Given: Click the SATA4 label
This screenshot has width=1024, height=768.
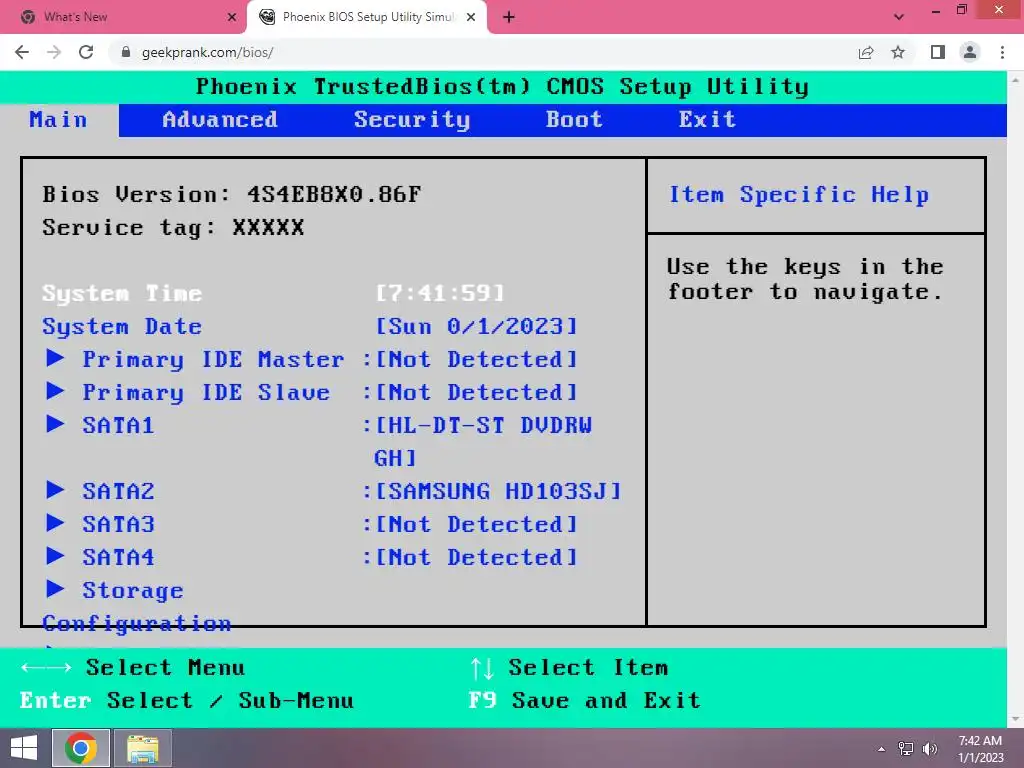Looking at the screenshot, I should click(x=118, y=557).
